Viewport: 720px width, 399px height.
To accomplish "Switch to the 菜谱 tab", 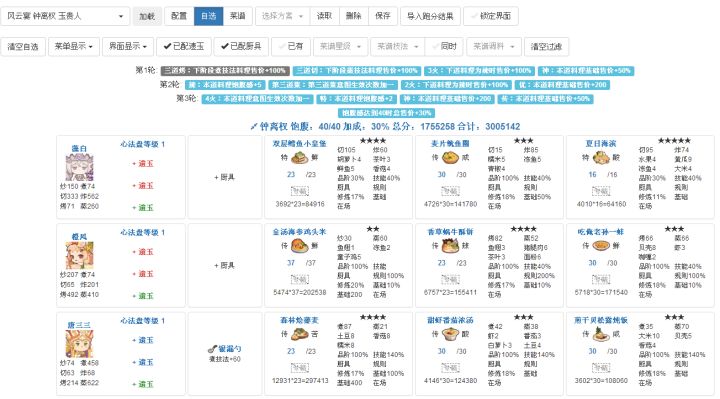I will tap(237, 16).
